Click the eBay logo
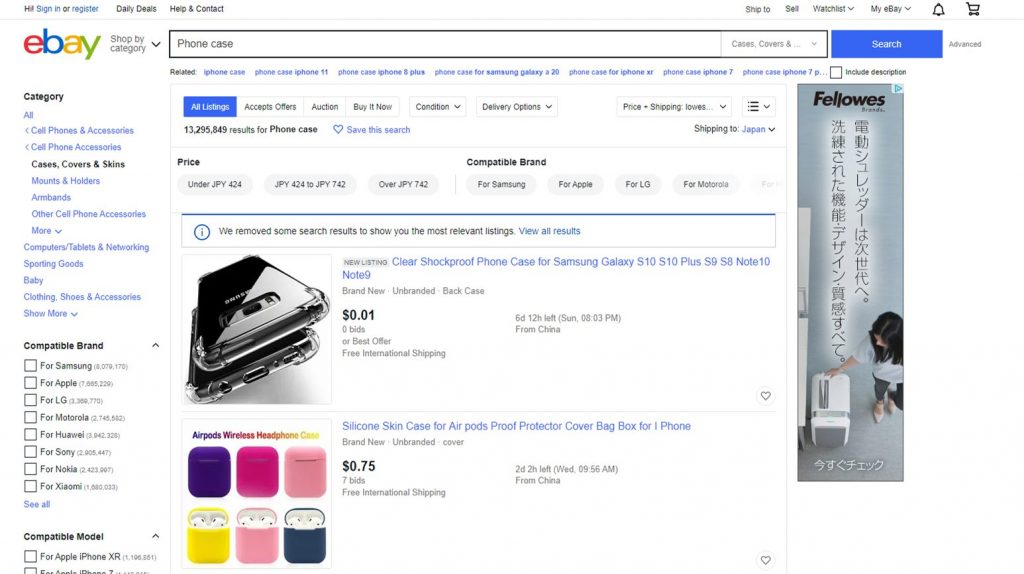Image resolution: width=1024 pixels, height=574 pixels. pyautogui.click(x=62, y=44)
